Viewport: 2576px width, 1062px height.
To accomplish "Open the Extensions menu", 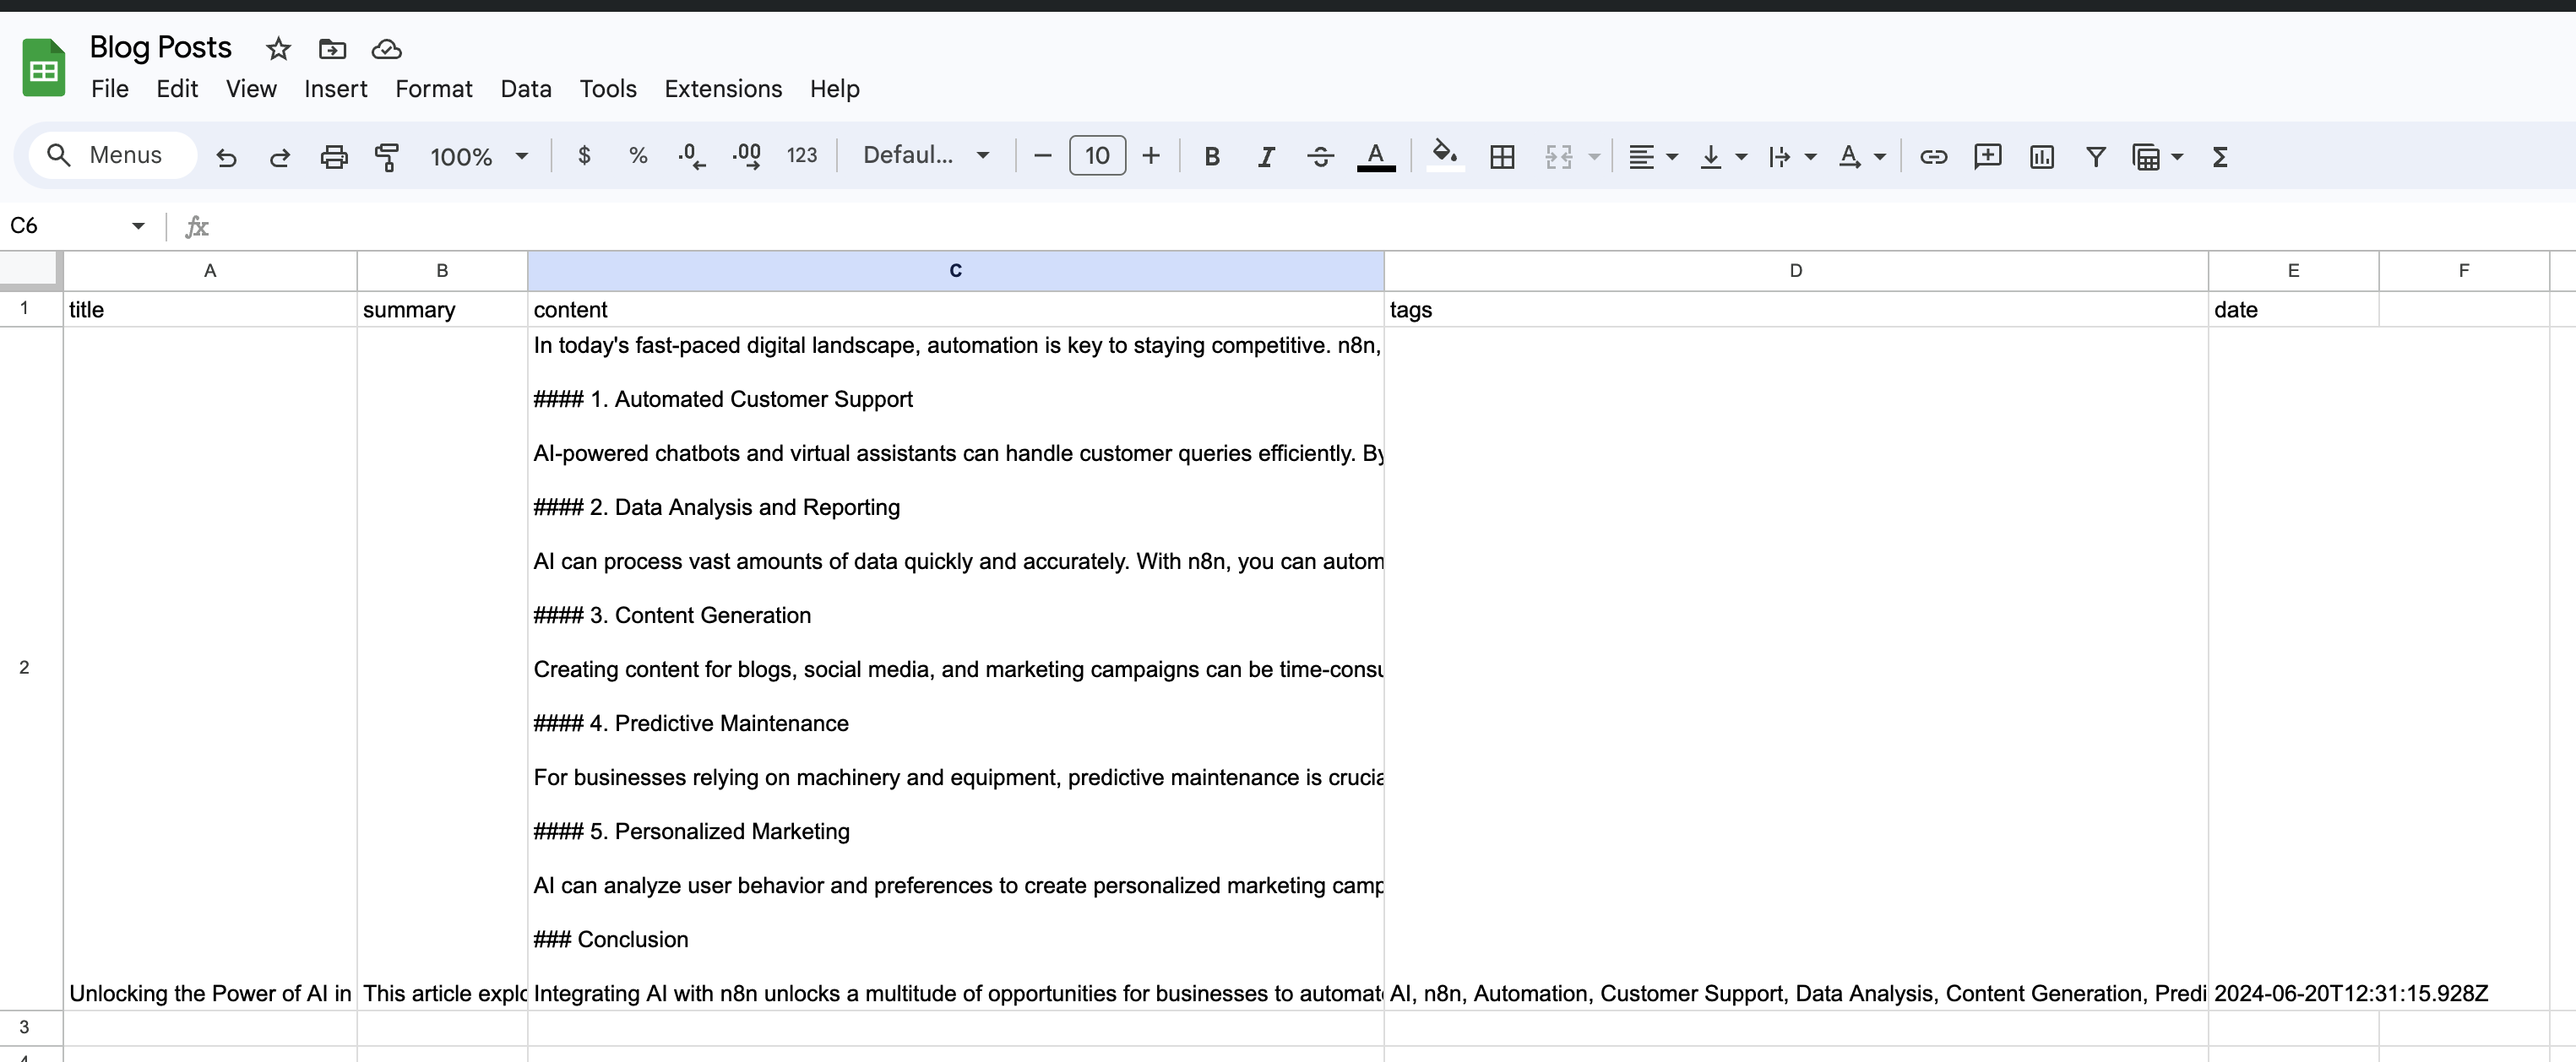I will coord(723,89).
